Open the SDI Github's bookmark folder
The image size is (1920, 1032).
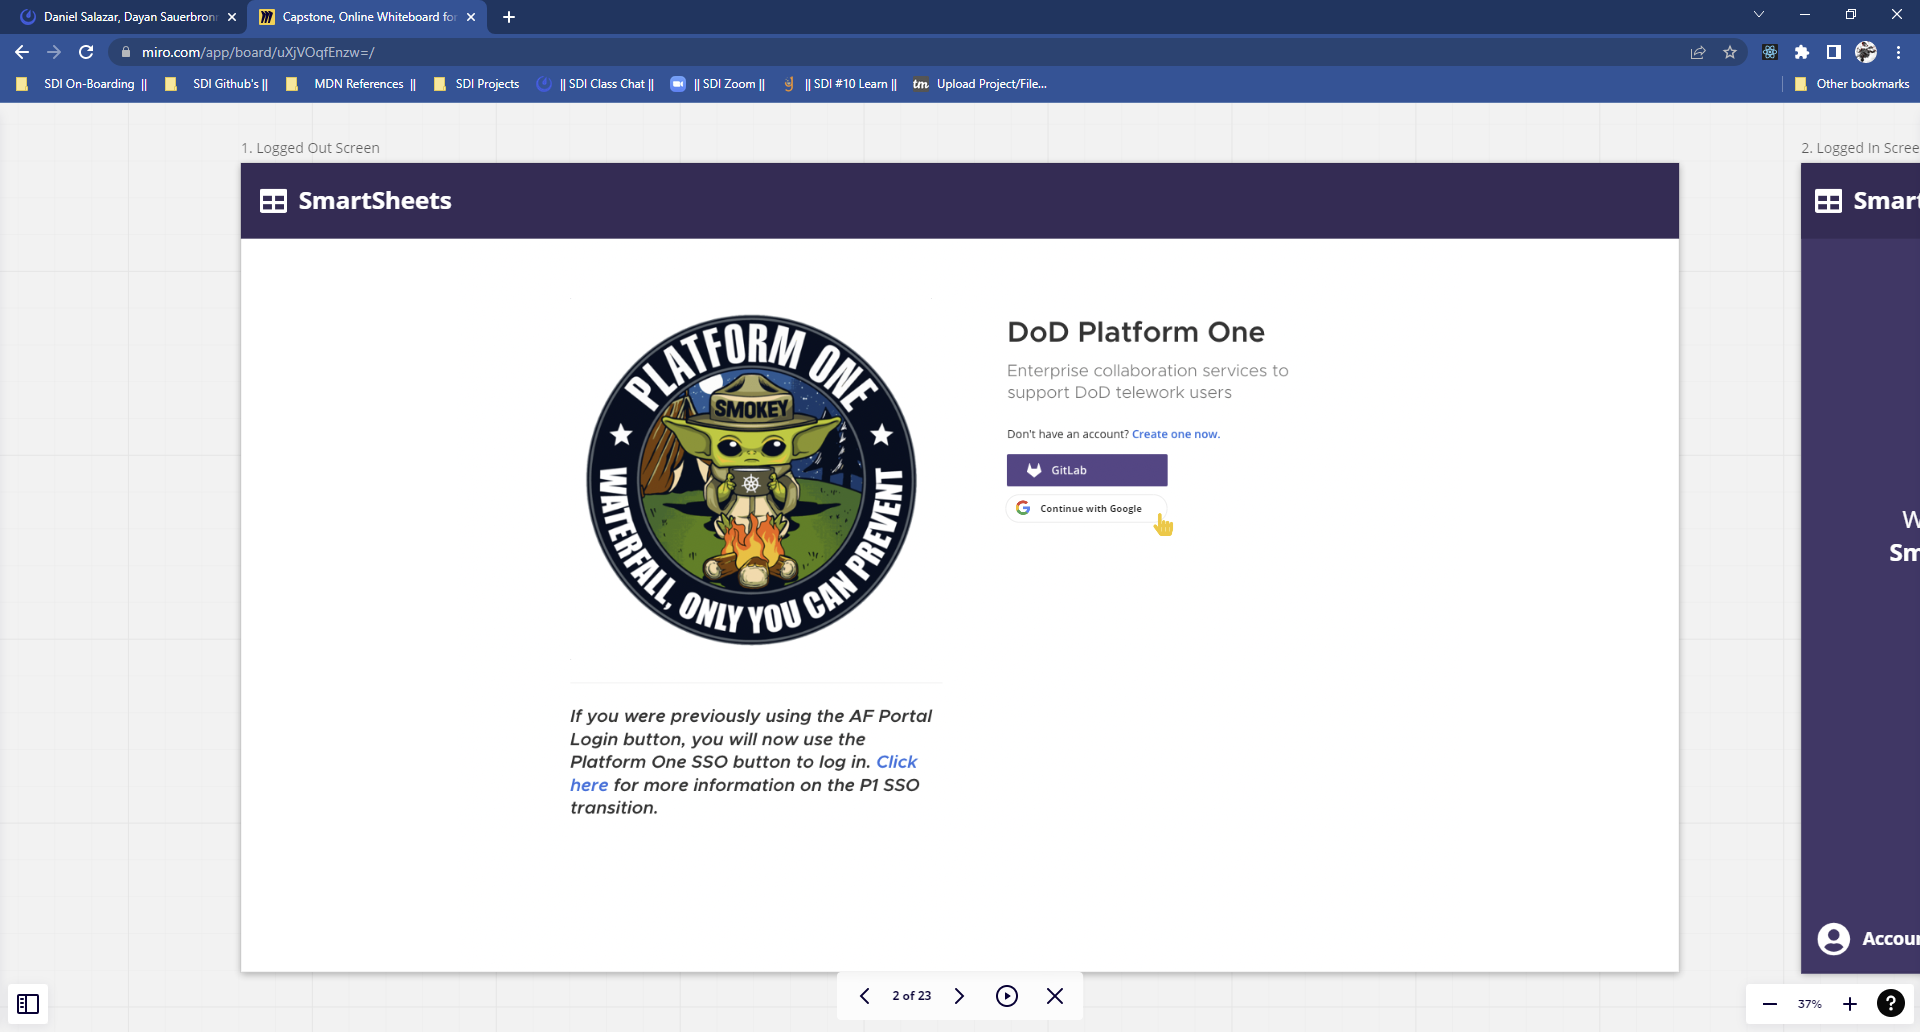click(x=217, y=84)
